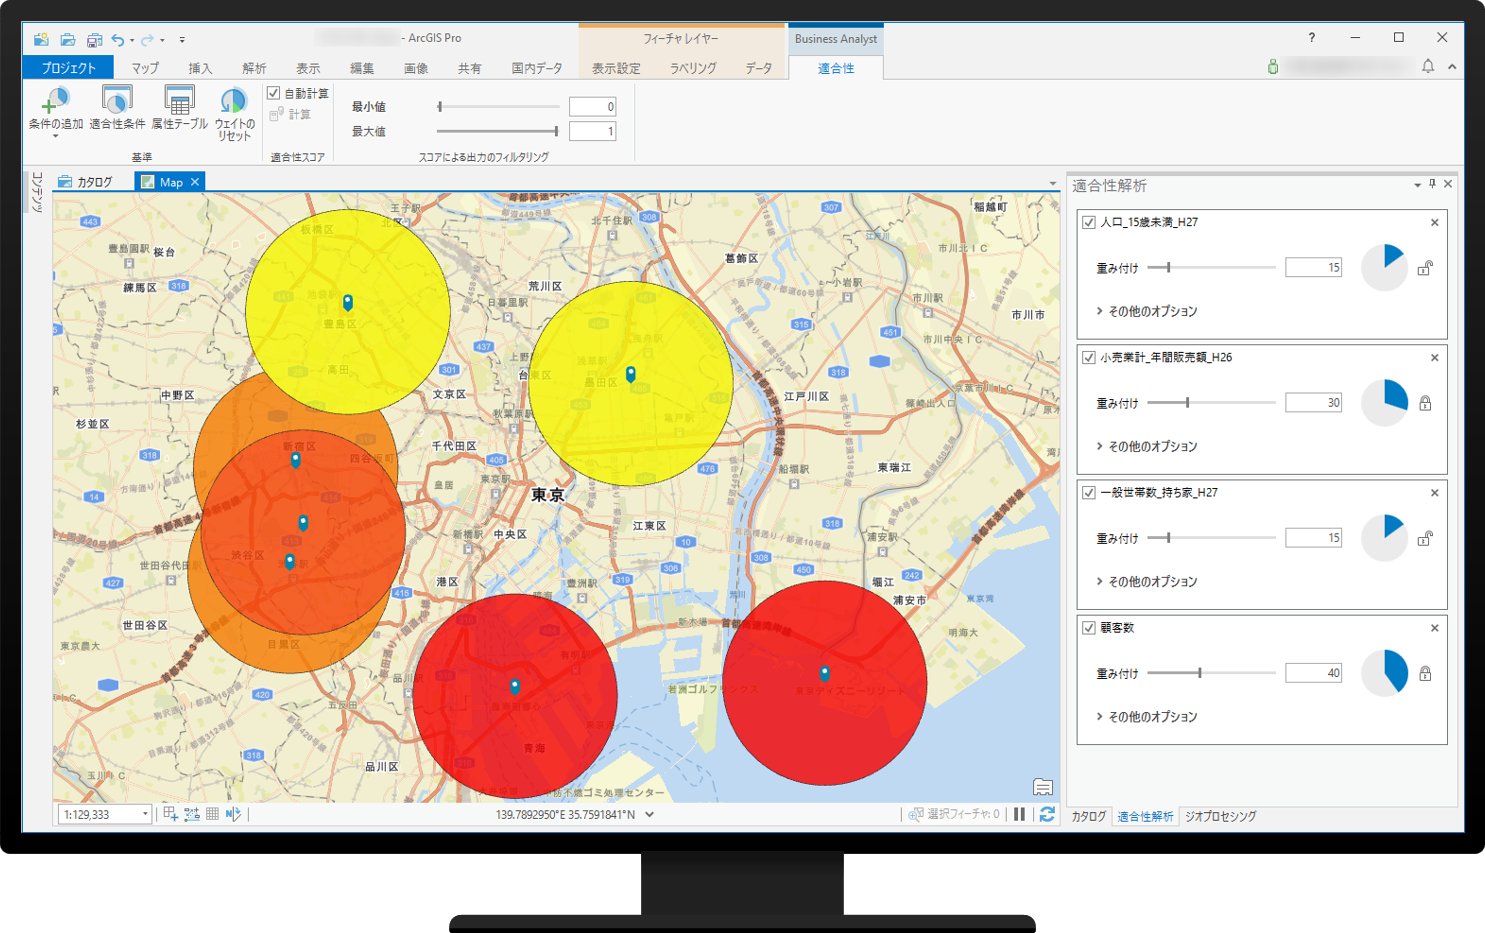This screenshot has width=1485, height=933.
Task: Click the Save Project icon
Action: 94,39
